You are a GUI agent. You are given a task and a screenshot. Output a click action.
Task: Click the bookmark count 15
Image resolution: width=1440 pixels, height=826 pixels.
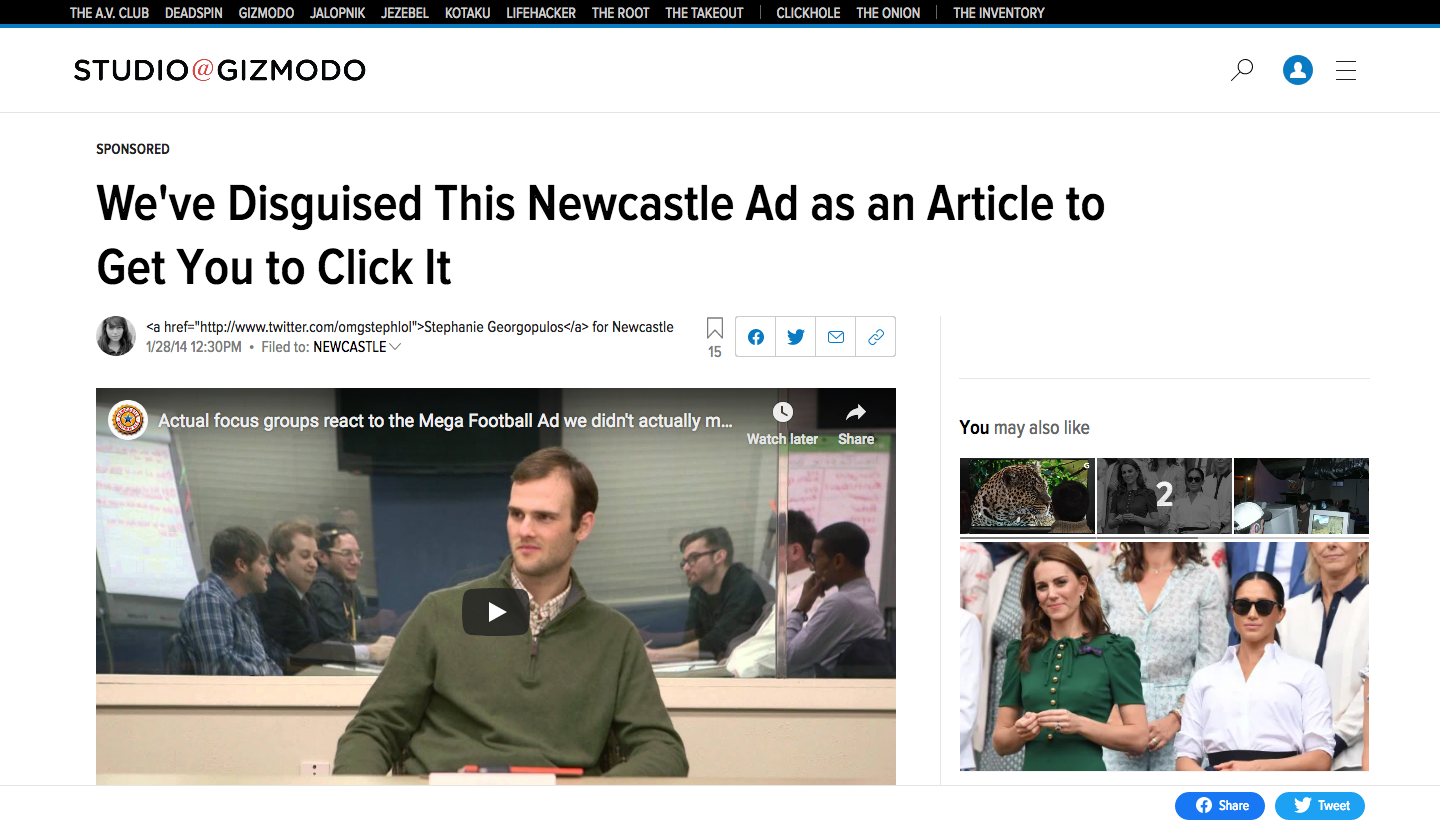[715, 352]
